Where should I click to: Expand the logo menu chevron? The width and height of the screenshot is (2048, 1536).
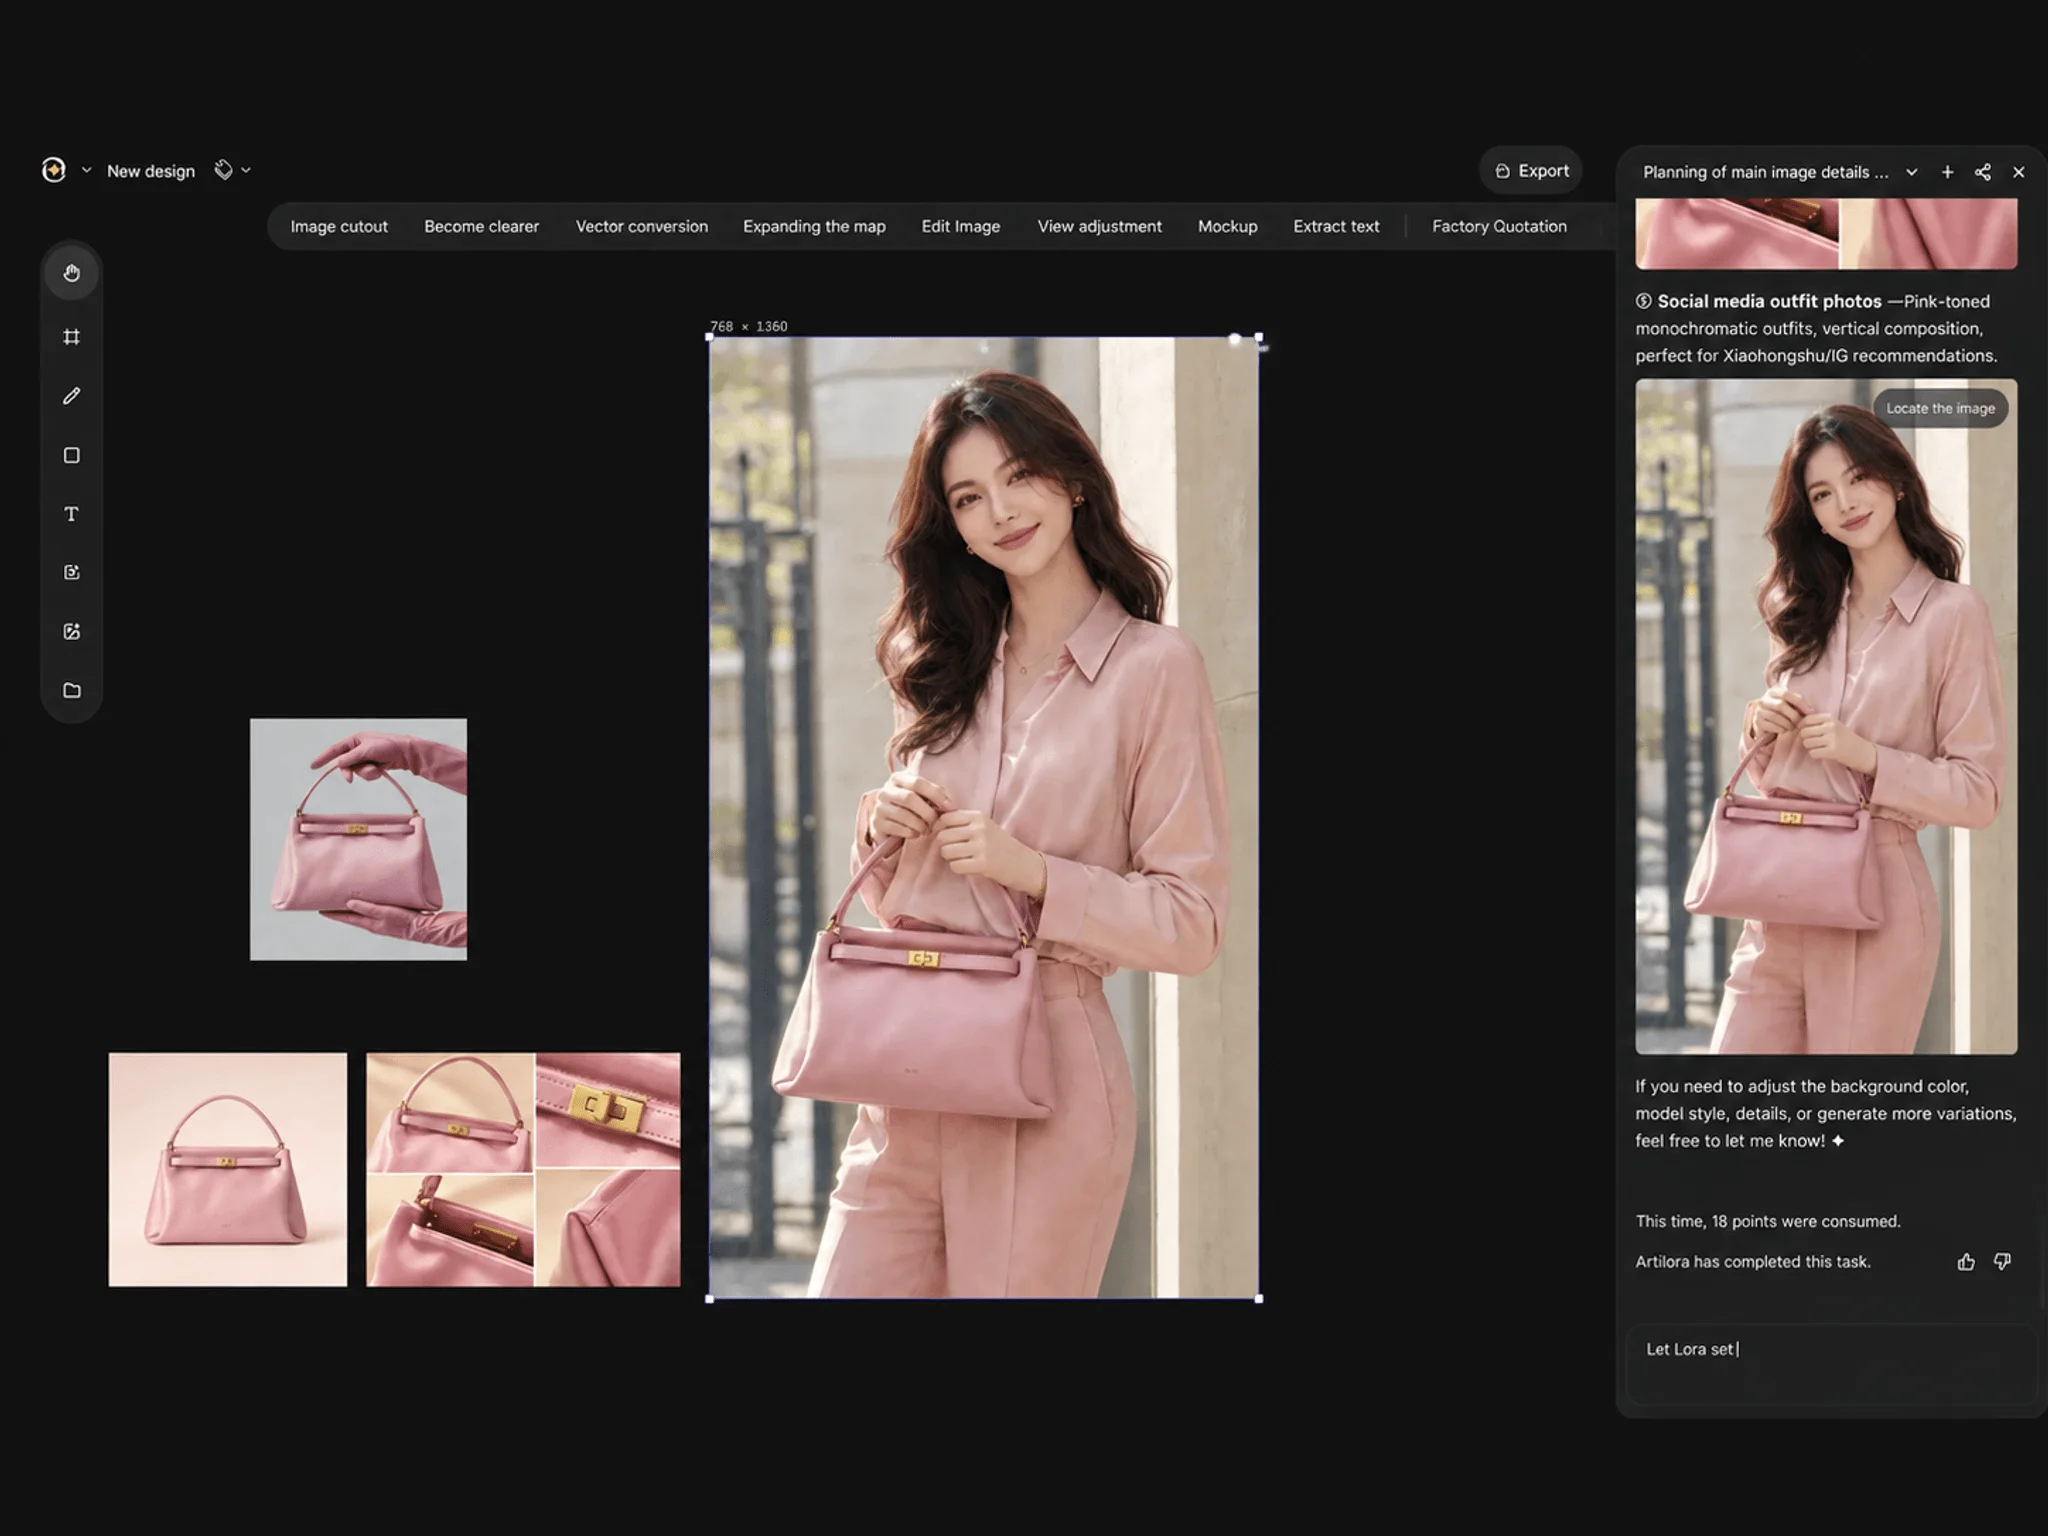pos(86,170)
